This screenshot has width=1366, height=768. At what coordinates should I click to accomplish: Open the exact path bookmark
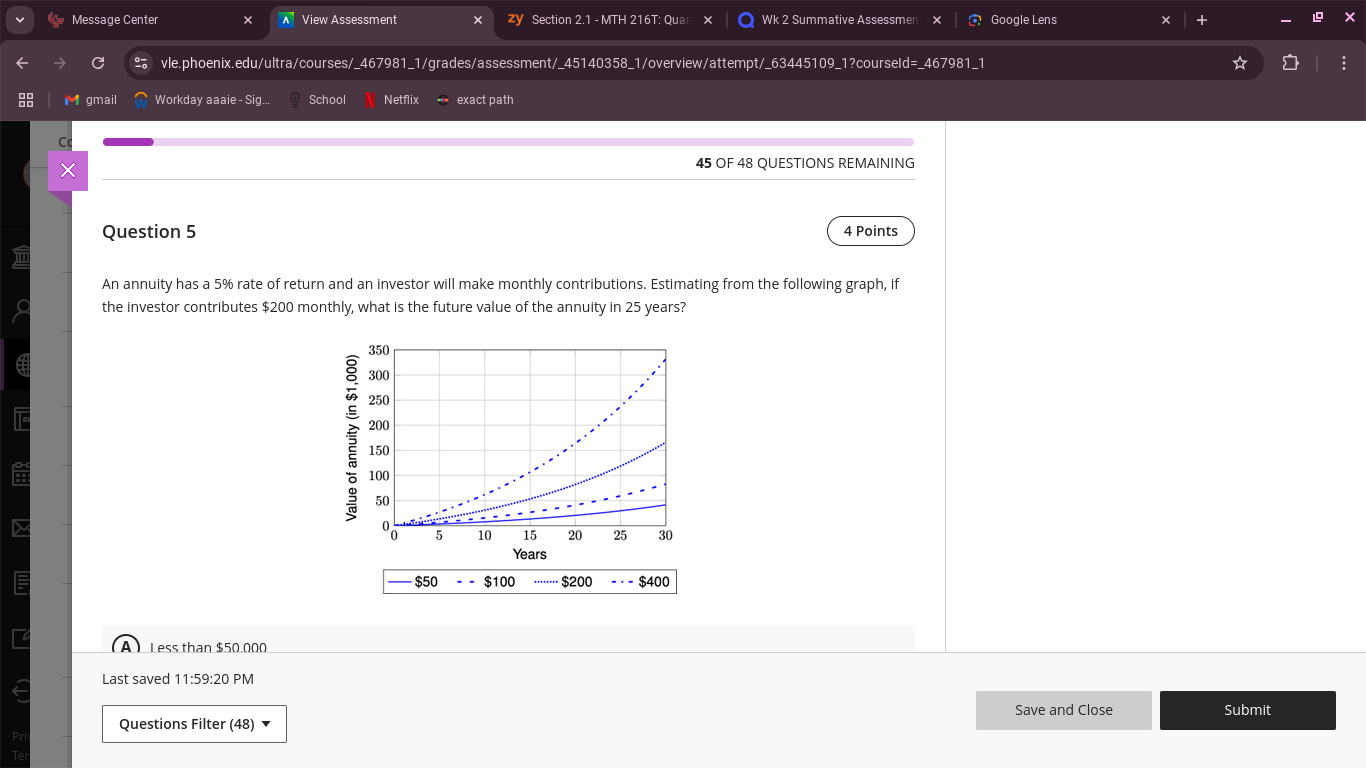point(476,100)
